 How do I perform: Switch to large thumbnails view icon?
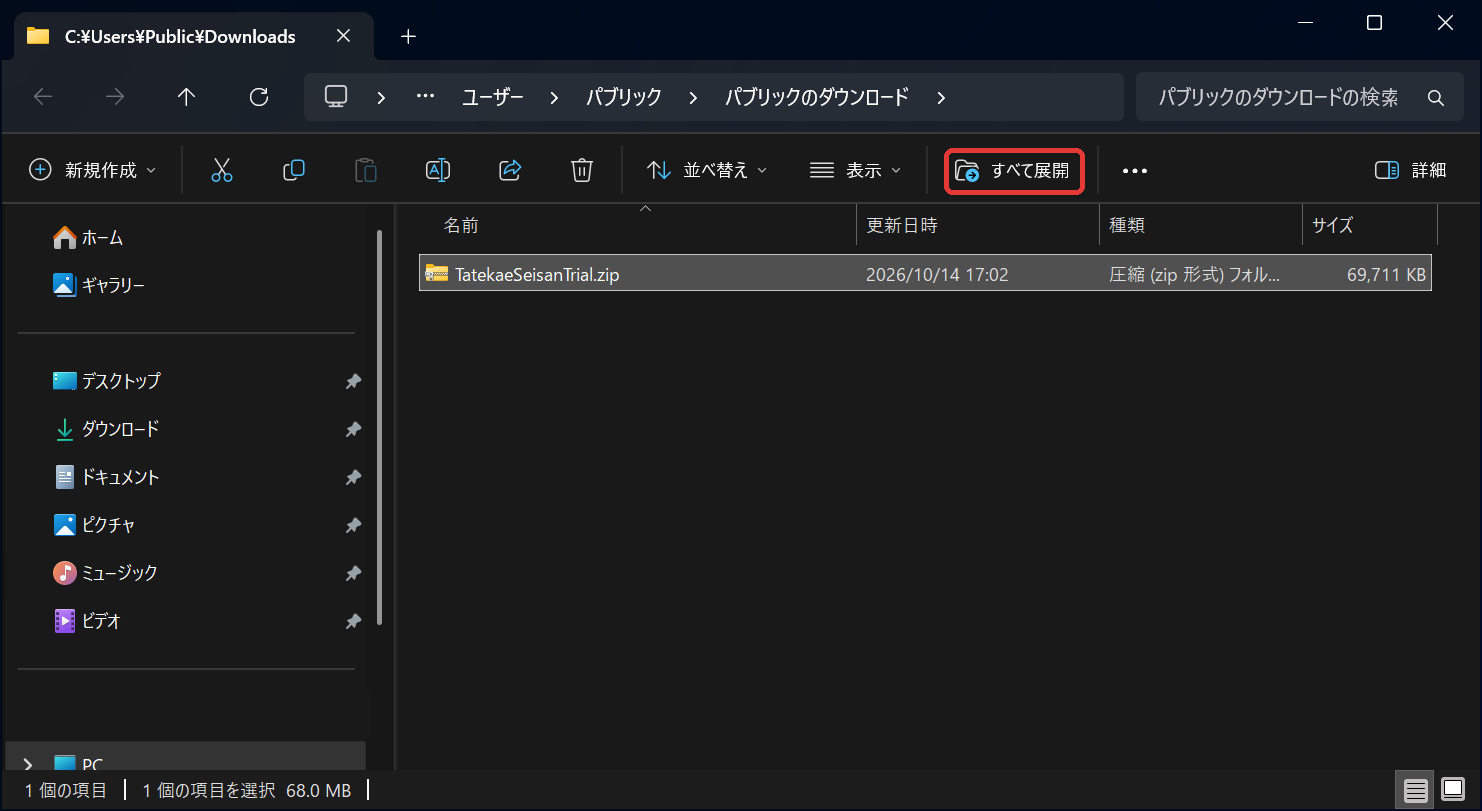(1453, 790)
